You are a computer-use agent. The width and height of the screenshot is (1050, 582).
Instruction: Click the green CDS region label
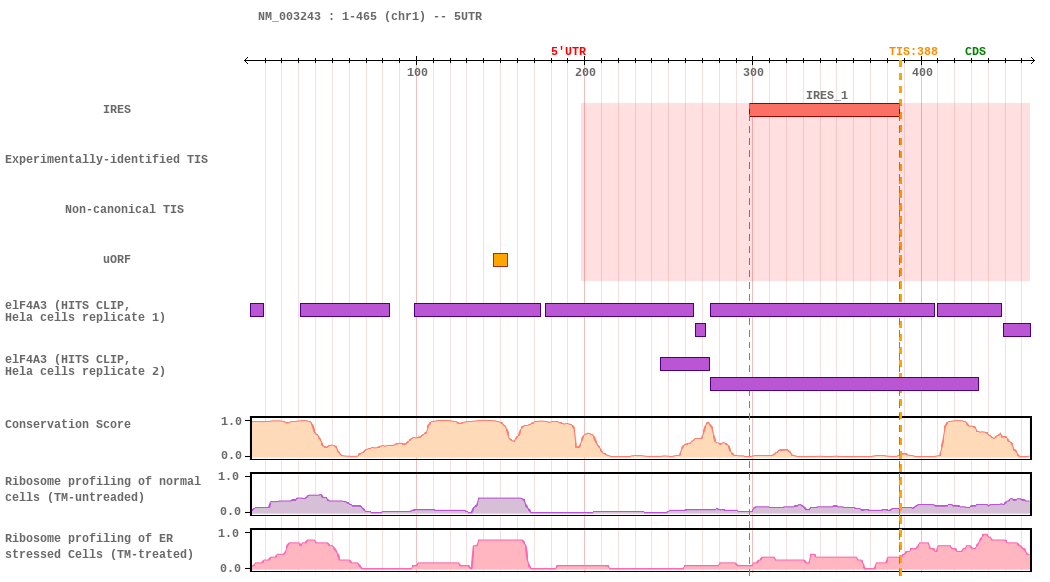[975, 52]
